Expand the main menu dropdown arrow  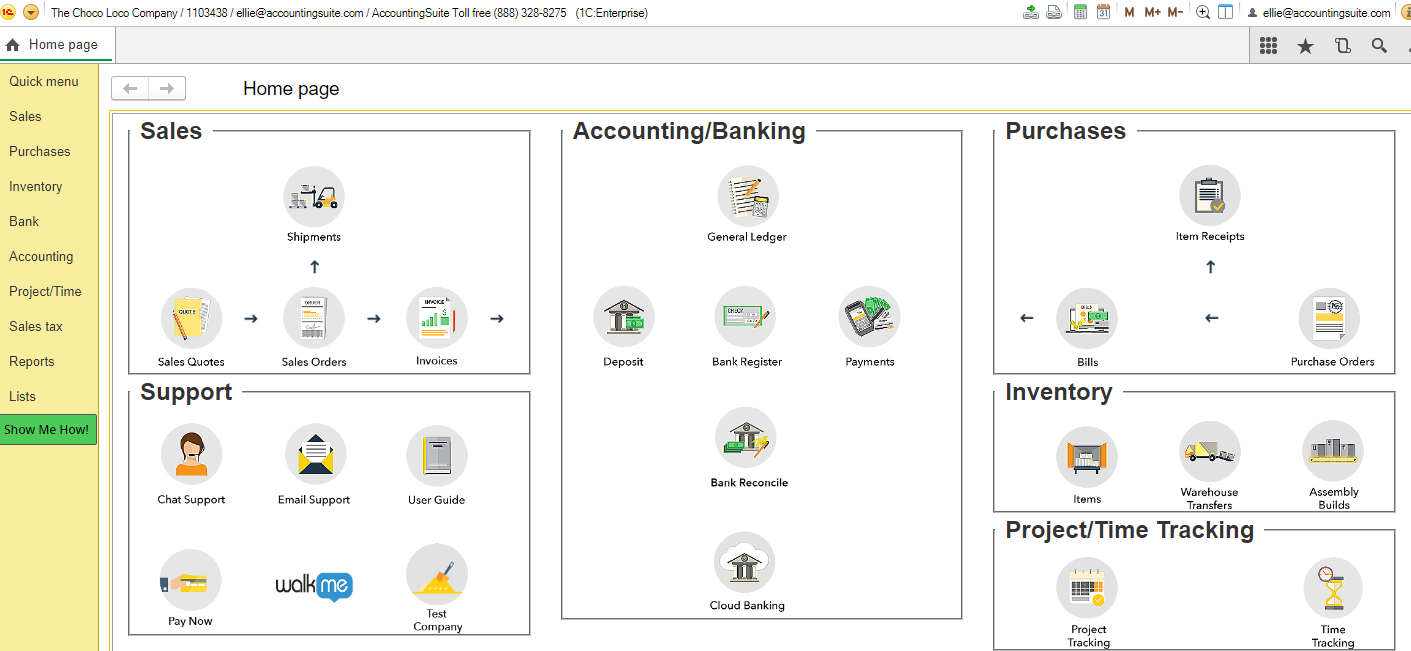point(31,13)
